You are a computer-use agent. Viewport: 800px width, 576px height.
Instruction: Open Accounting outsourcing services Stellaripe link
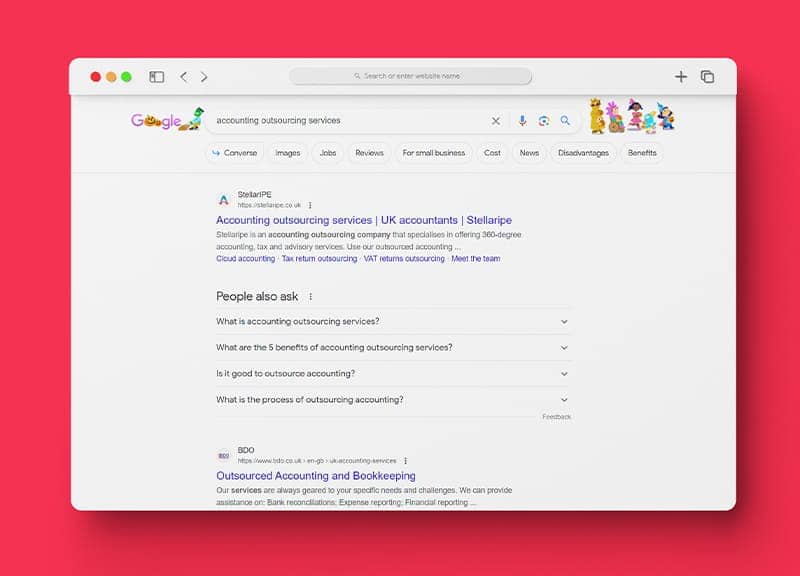pyautogui.click(x=364, y=220)
